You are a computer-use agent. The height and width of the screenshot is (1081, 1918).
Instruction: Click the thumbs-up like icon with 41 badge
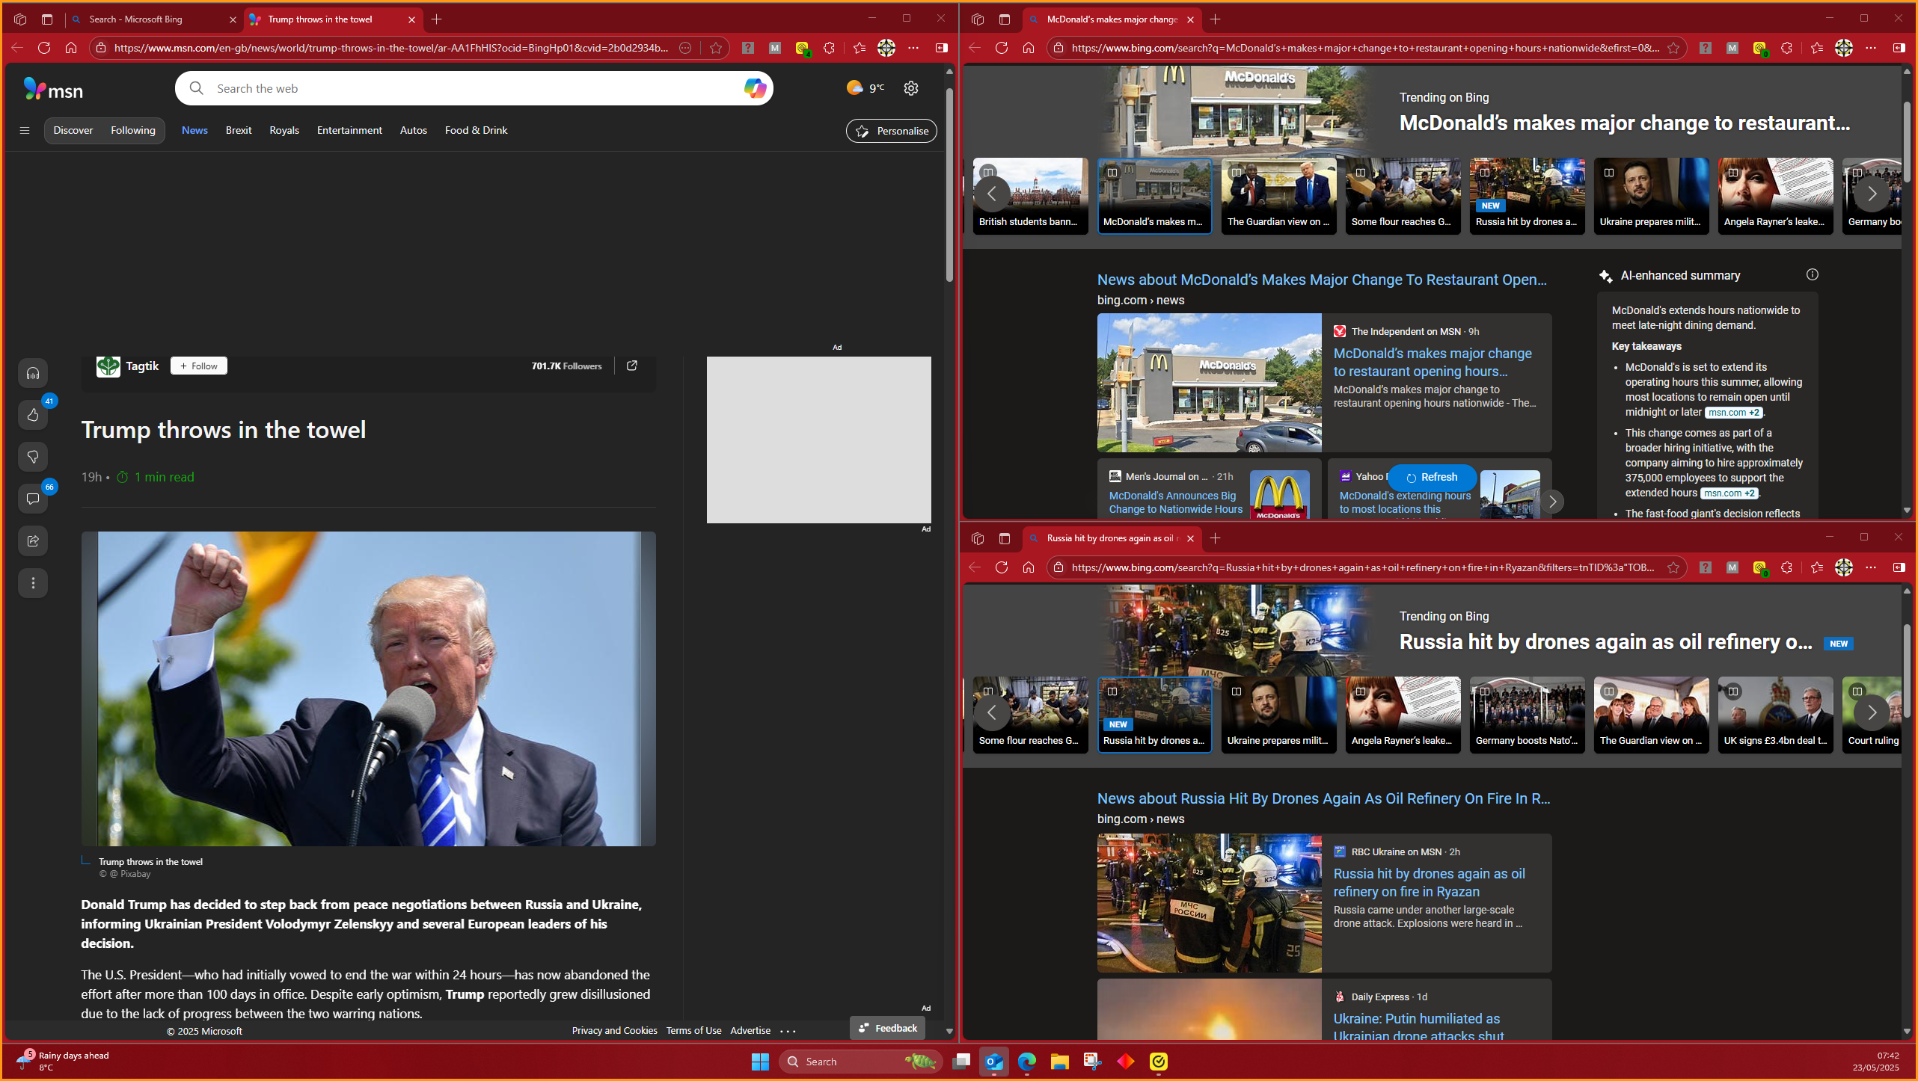pos(33,415)
